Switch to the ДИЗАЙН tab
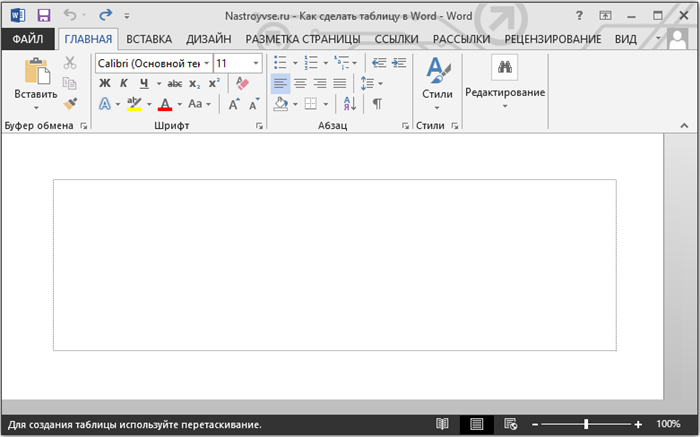Screen dimensions: 700x437 (208, 39)
